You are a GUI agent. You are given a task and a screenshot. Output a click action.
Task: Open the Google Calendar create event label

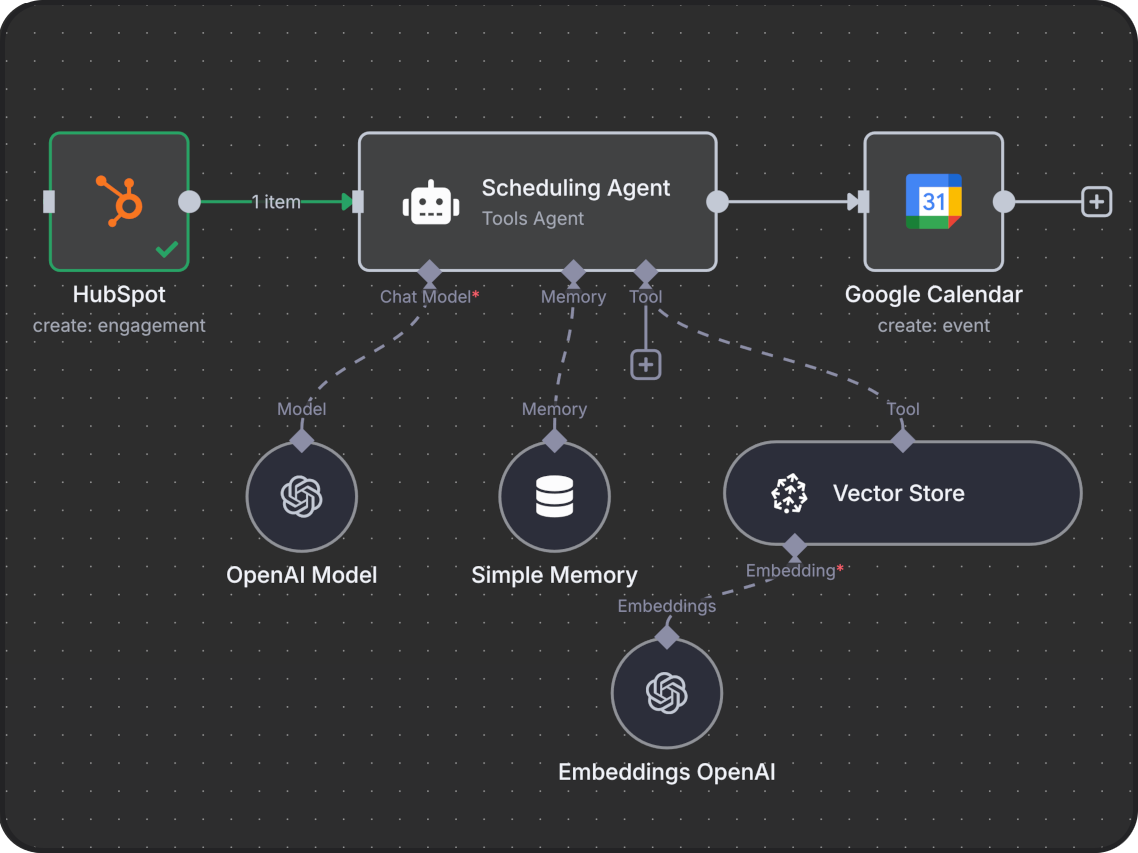pyautogui.click(x=933, y=325)
